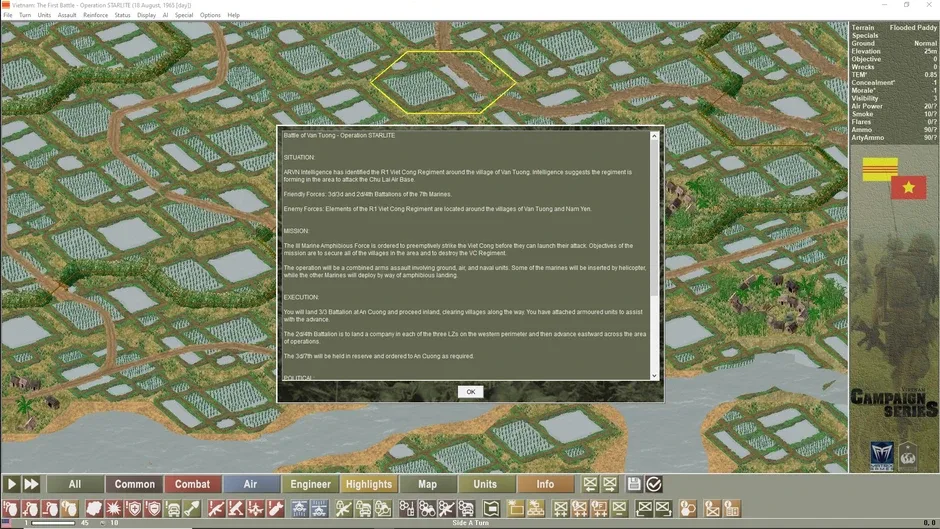Viewport: 940px width, 529px height.
Task: Click the floppy disk save icon
Action: (634, 484)
